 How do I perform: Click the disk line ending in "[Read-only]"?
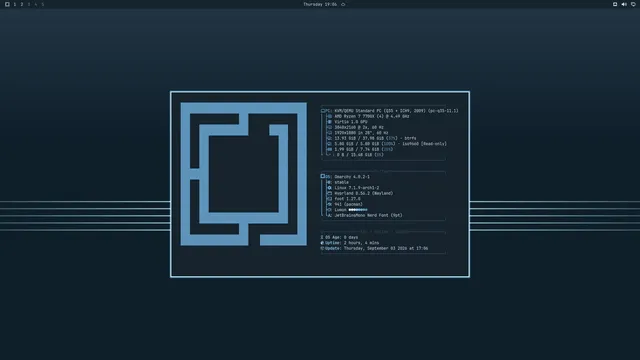click(390, 144)
